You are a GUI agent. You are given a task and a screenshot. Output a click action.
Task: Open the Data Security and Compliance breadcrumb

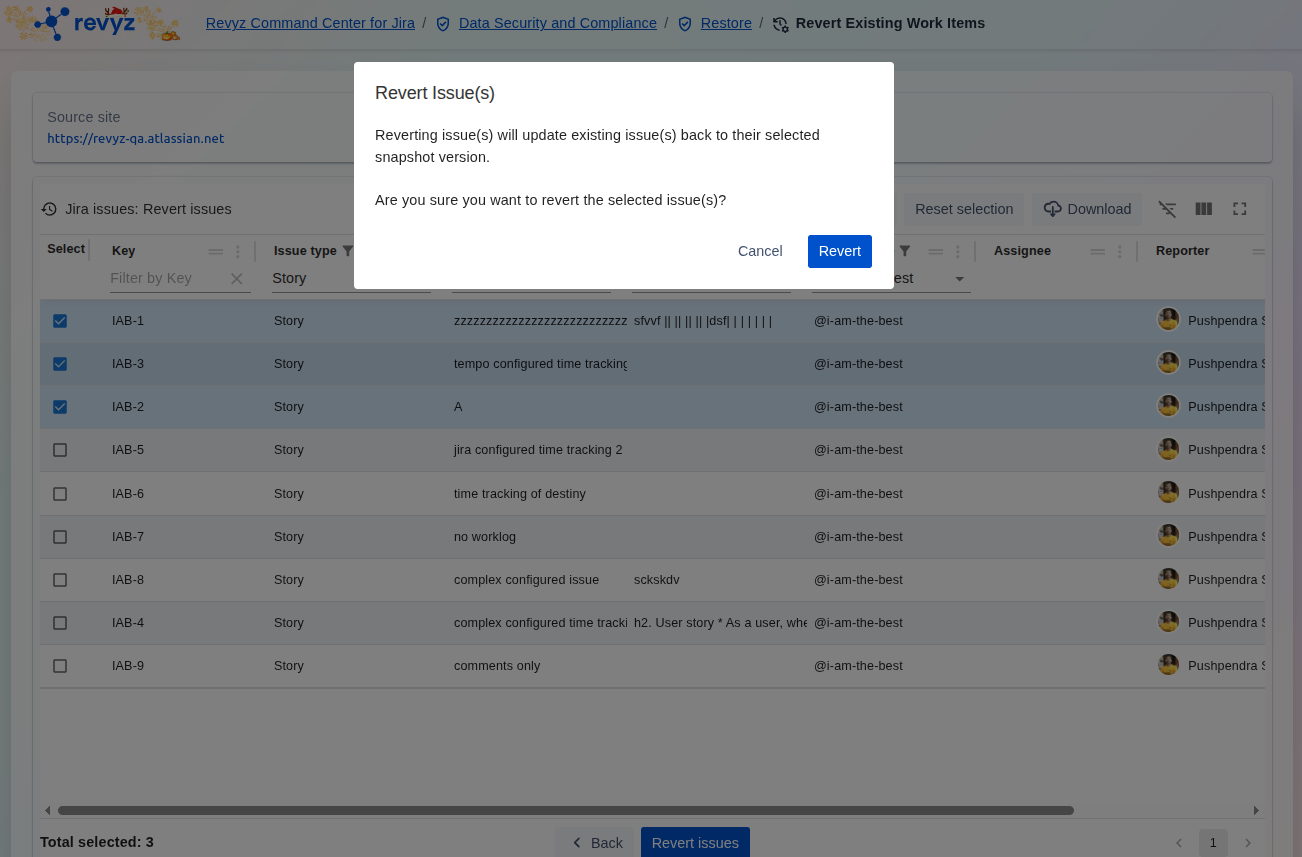click(x=557, y=23)
